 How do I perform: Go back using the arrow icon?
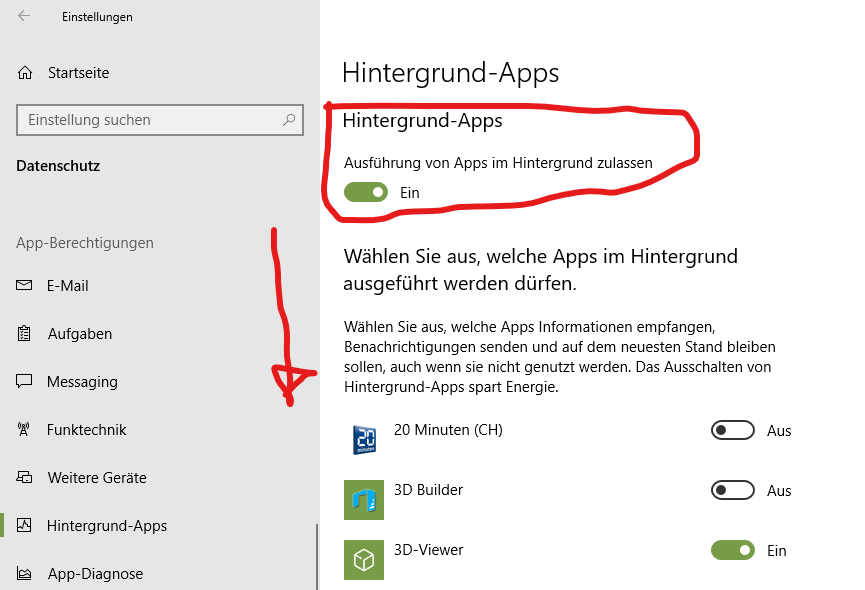click(x=24, y=16)
